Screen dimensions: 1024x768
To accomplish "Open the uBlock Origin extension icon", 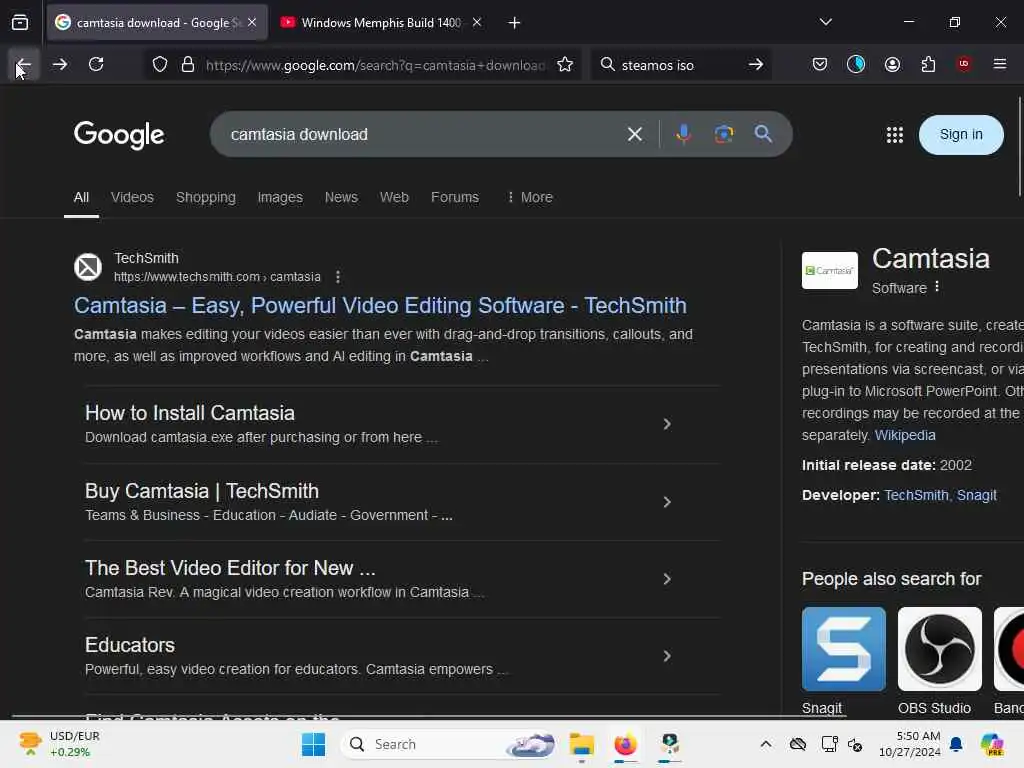I will coord(963,64).
